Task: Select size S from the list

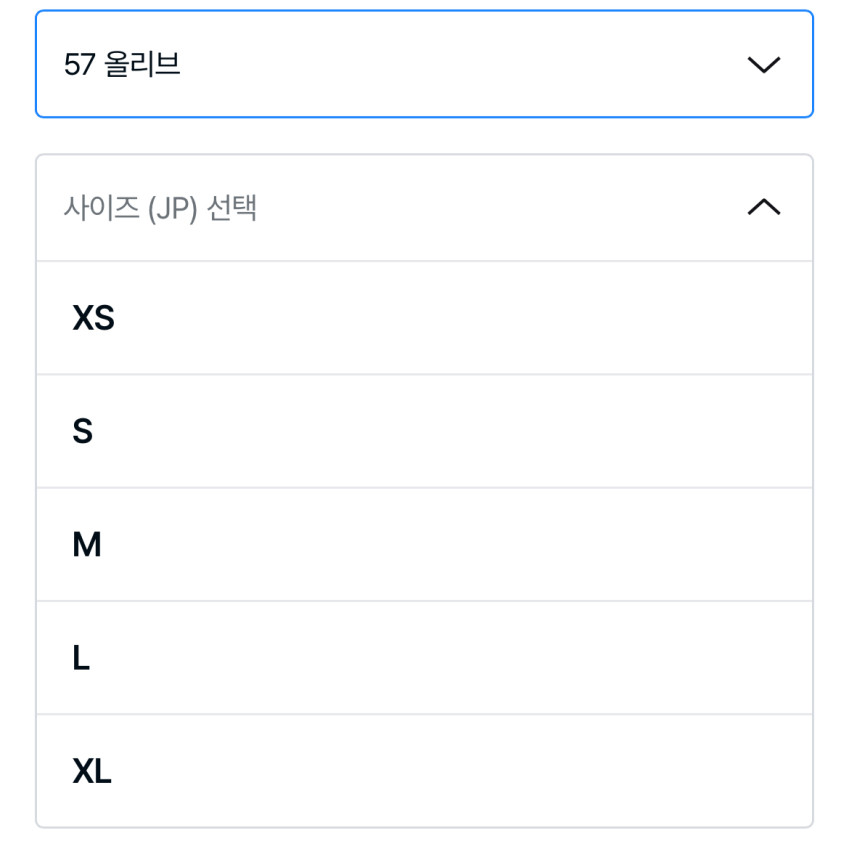Action: pyautogui.click(x=424, y=431)
